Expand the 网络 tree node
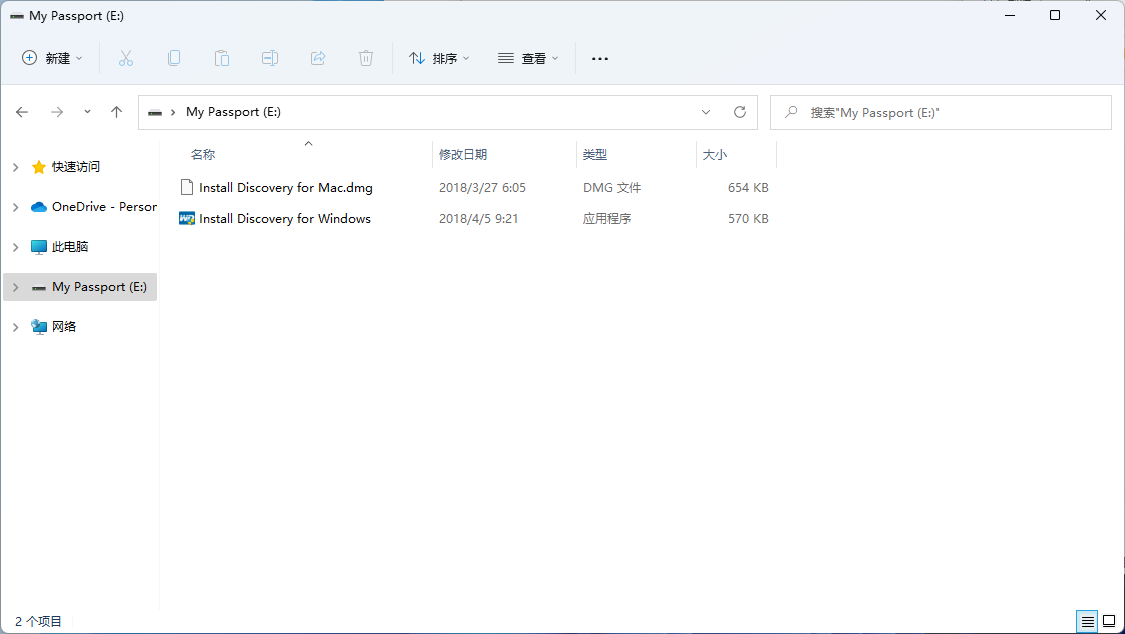The width and height of the screenshot is (1125, 634). [x=16, y=326]
